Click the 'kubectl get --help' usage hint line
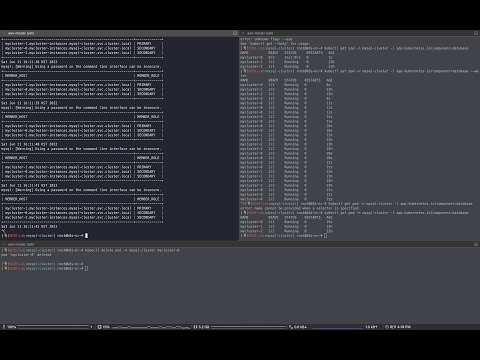This screenshot has height=360, width=480. [x=275, y=44]
